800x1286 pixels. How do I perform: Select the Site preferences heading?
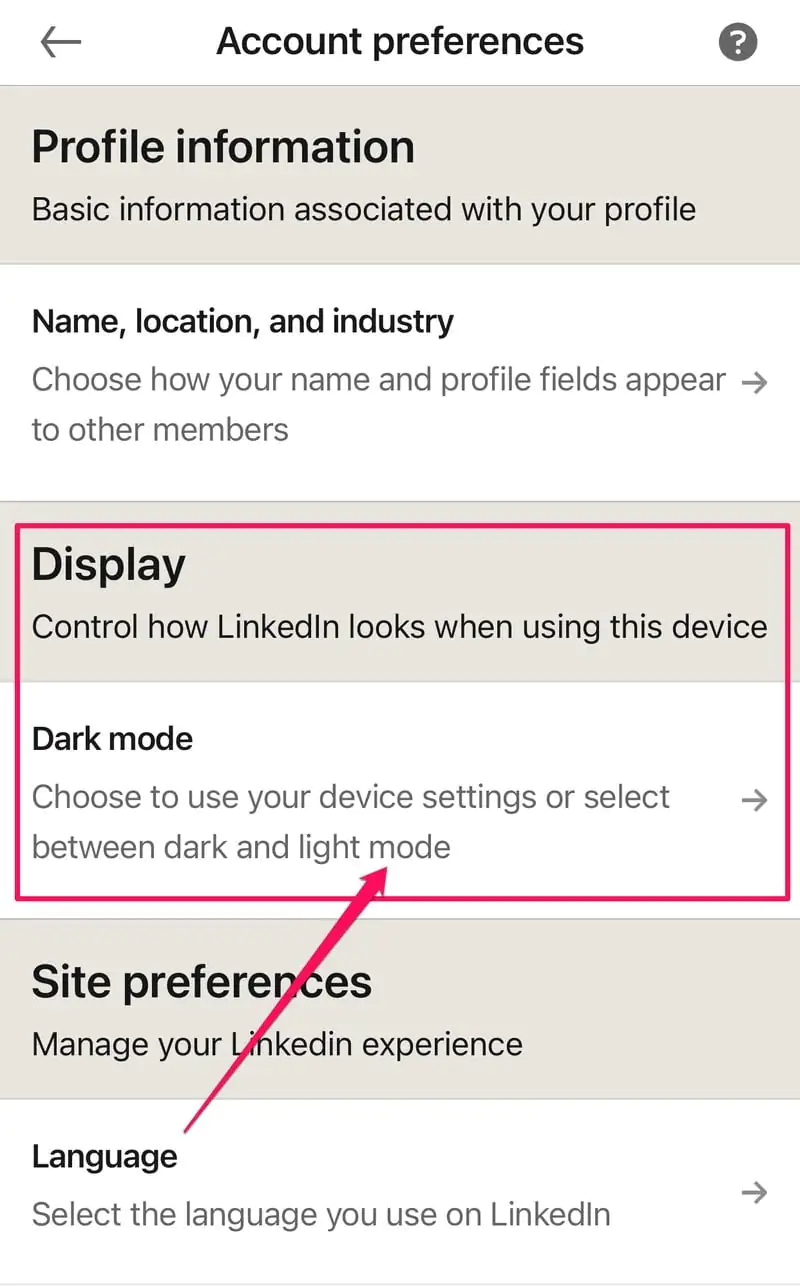[x=202, y=982]
